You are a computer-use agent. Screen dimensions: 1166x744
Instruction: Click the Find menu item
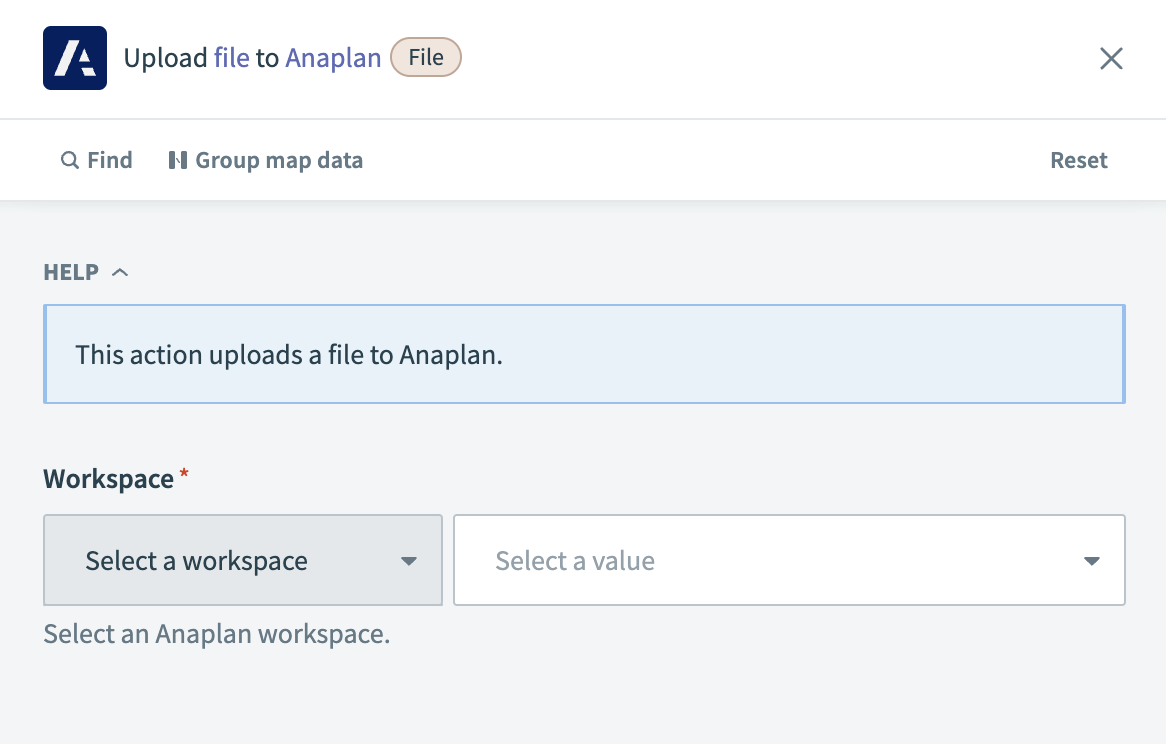point(97,160)
